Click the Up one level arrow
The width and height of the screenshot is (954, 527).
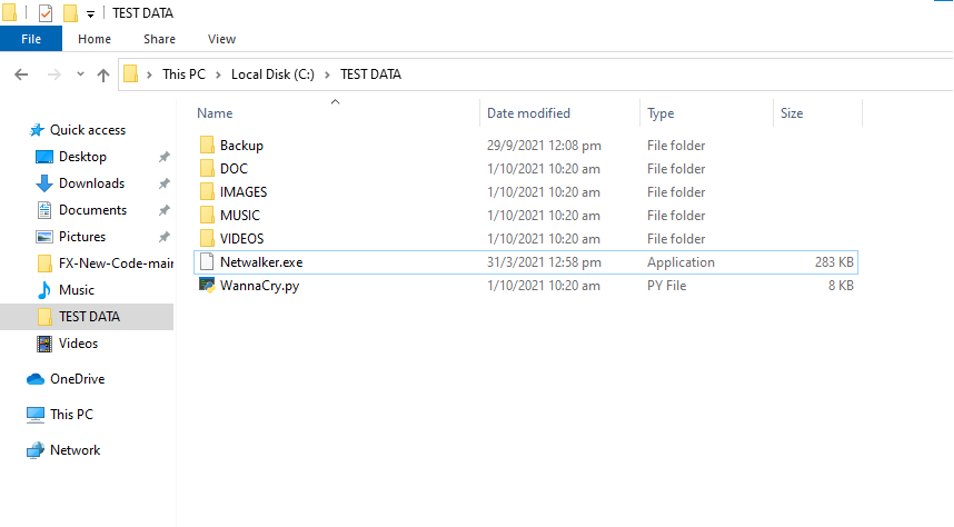coord(103,75)
